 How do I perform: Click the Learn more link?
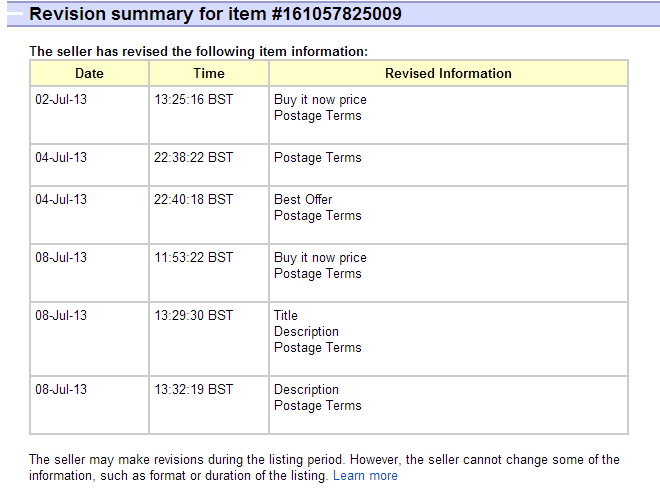(x=365, y=475)
